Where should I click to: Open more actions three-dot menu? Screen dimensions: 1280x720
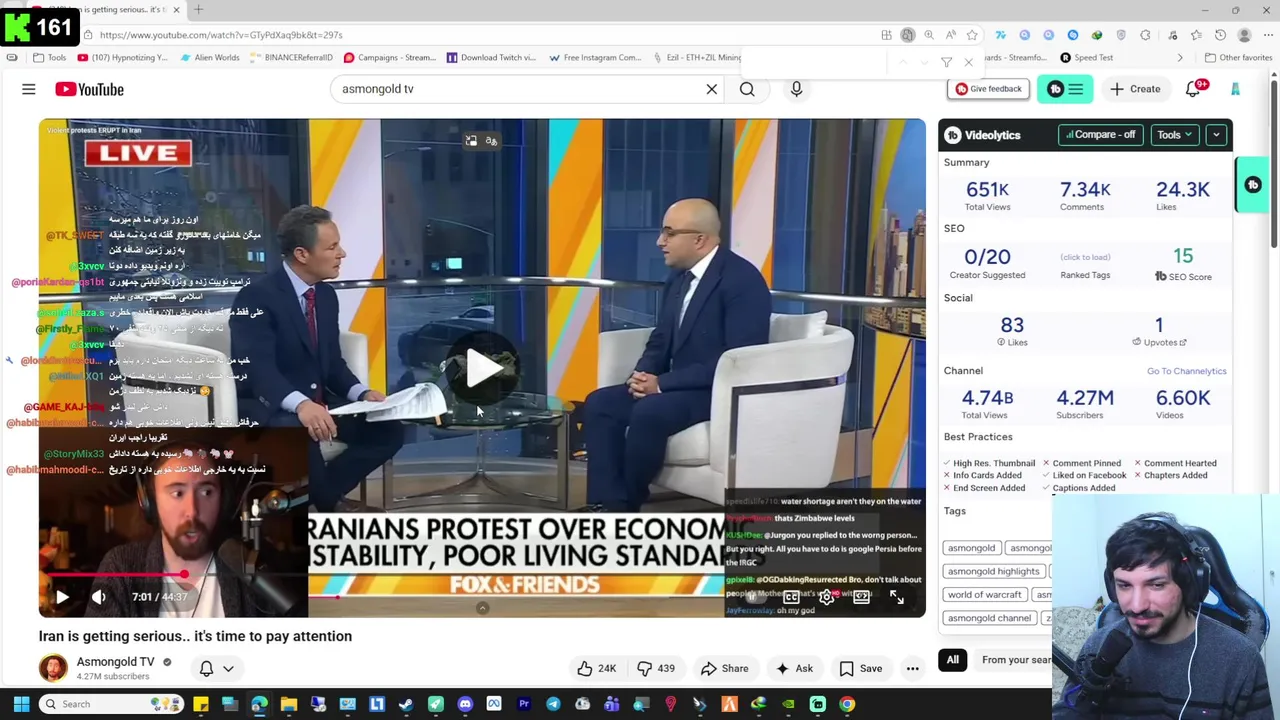pyautogui.click(x=912, y=668)
